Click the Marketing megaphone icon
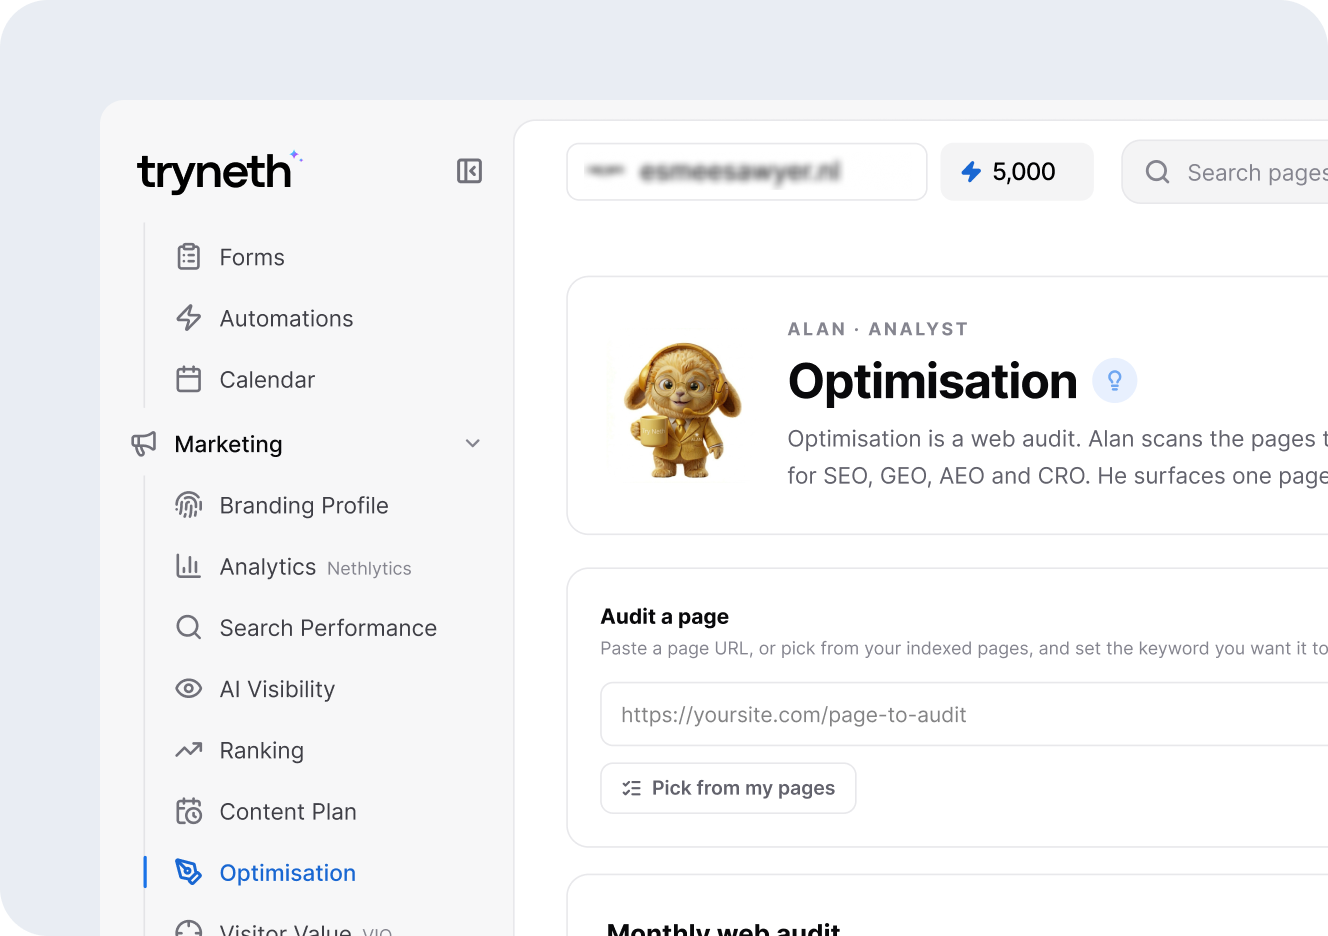This screenshot has width=1328, height=936. [x=144, y=444]
